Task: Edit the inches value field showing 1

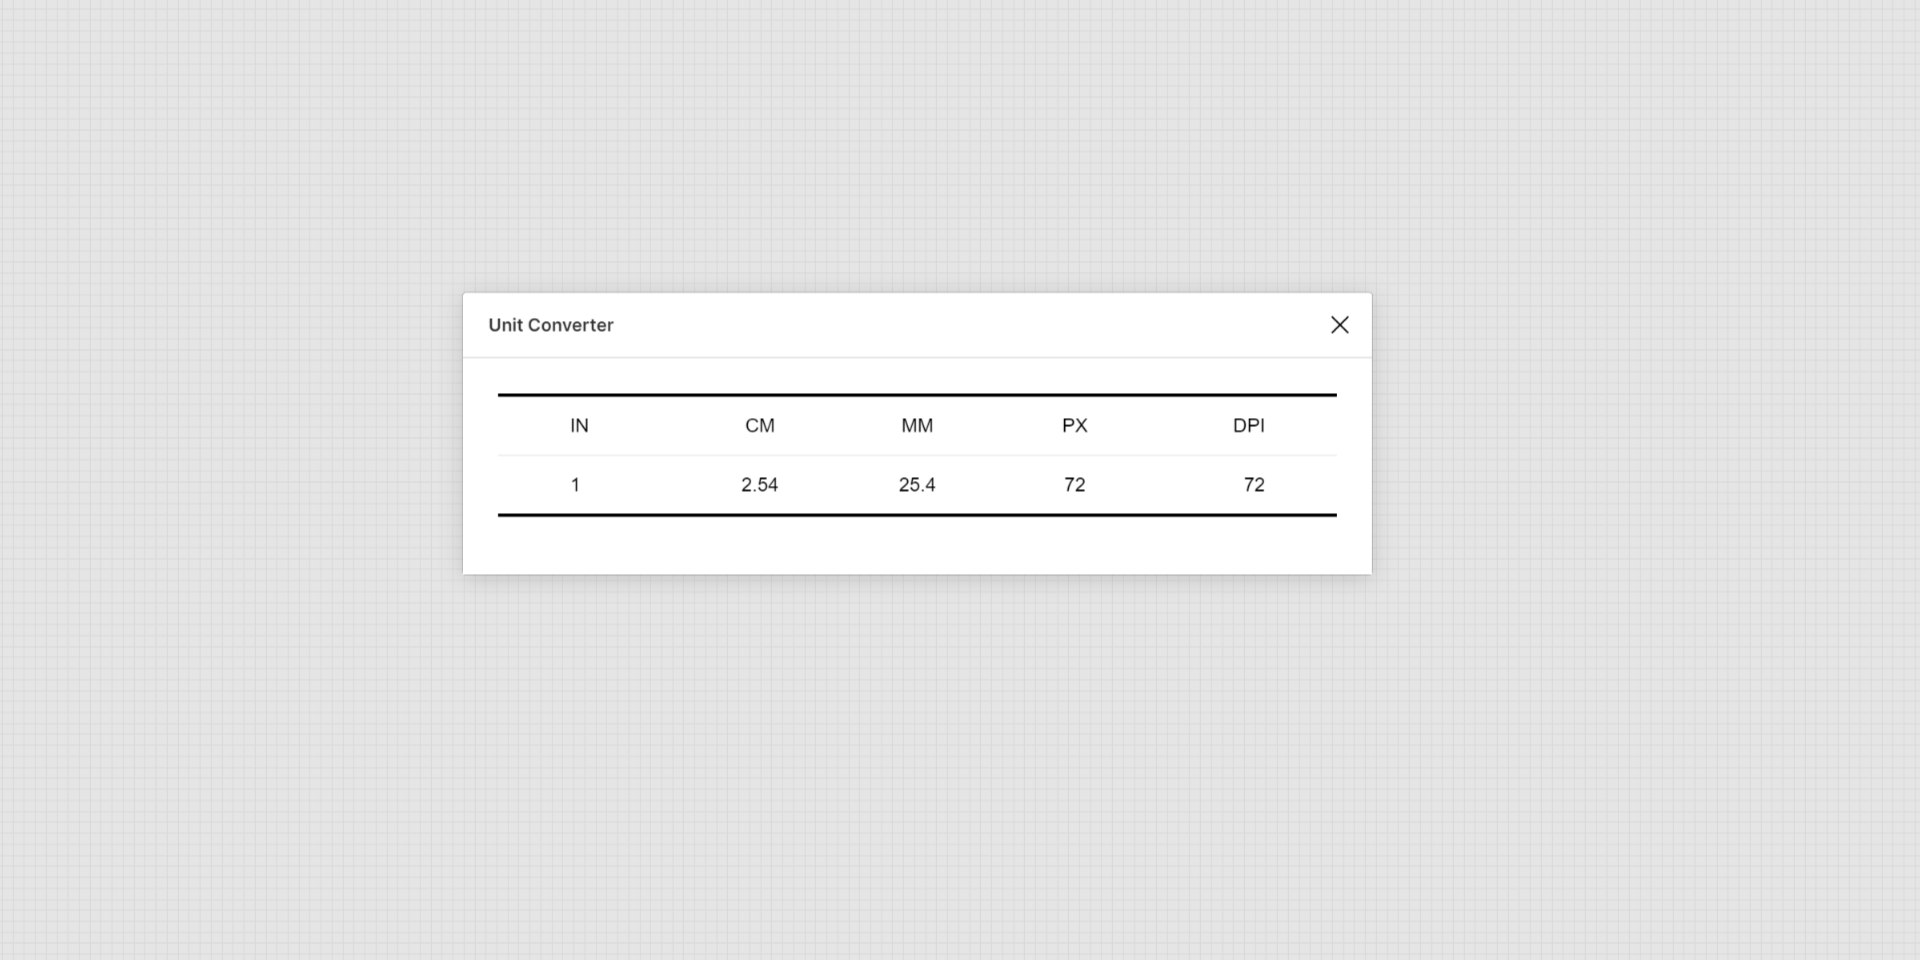Action: (576, 485)
